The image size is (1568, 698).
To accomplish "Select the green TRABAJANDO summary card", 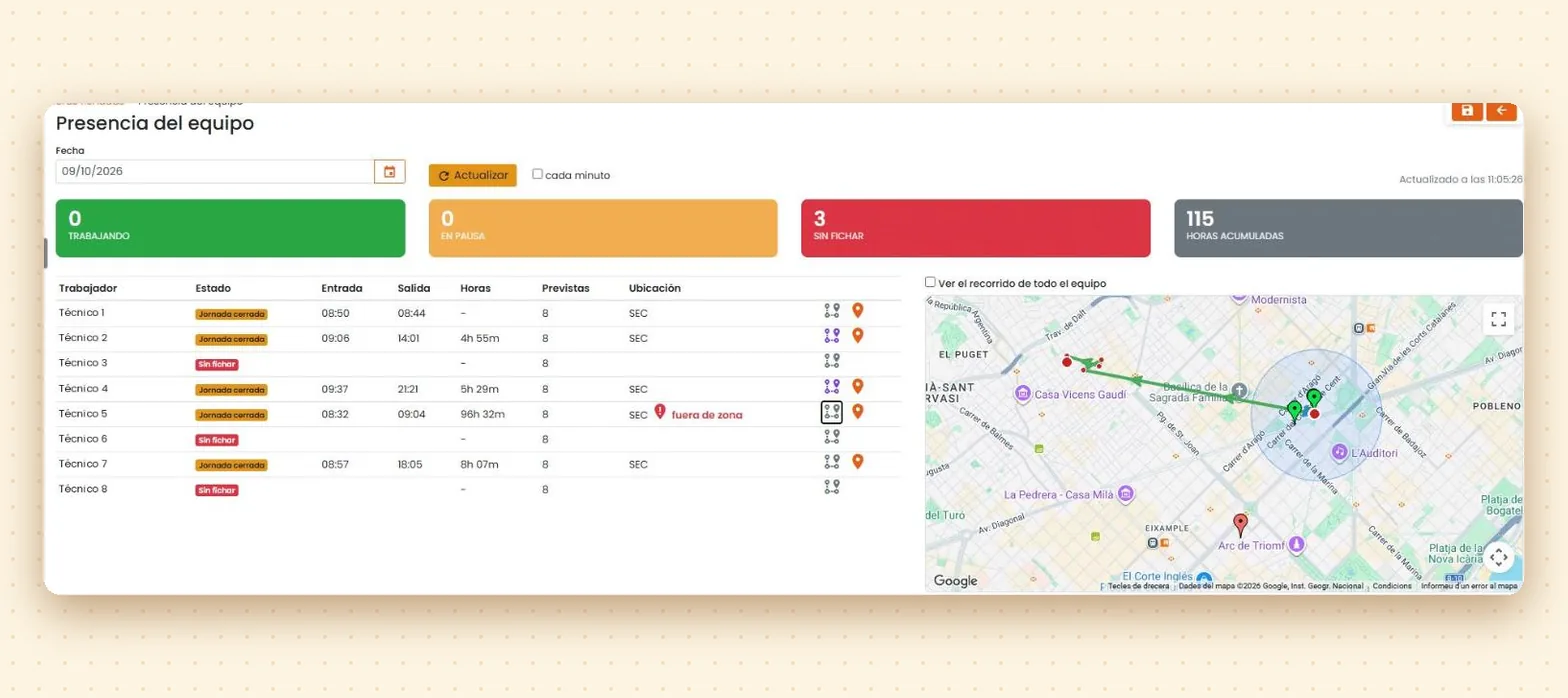I will click(x=231, y=228).
